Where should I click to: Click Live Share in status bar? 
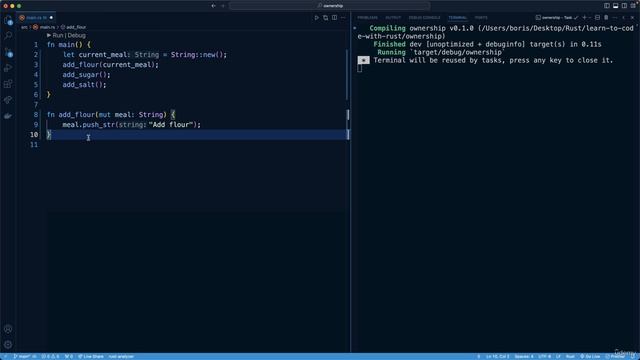point(91,356)
